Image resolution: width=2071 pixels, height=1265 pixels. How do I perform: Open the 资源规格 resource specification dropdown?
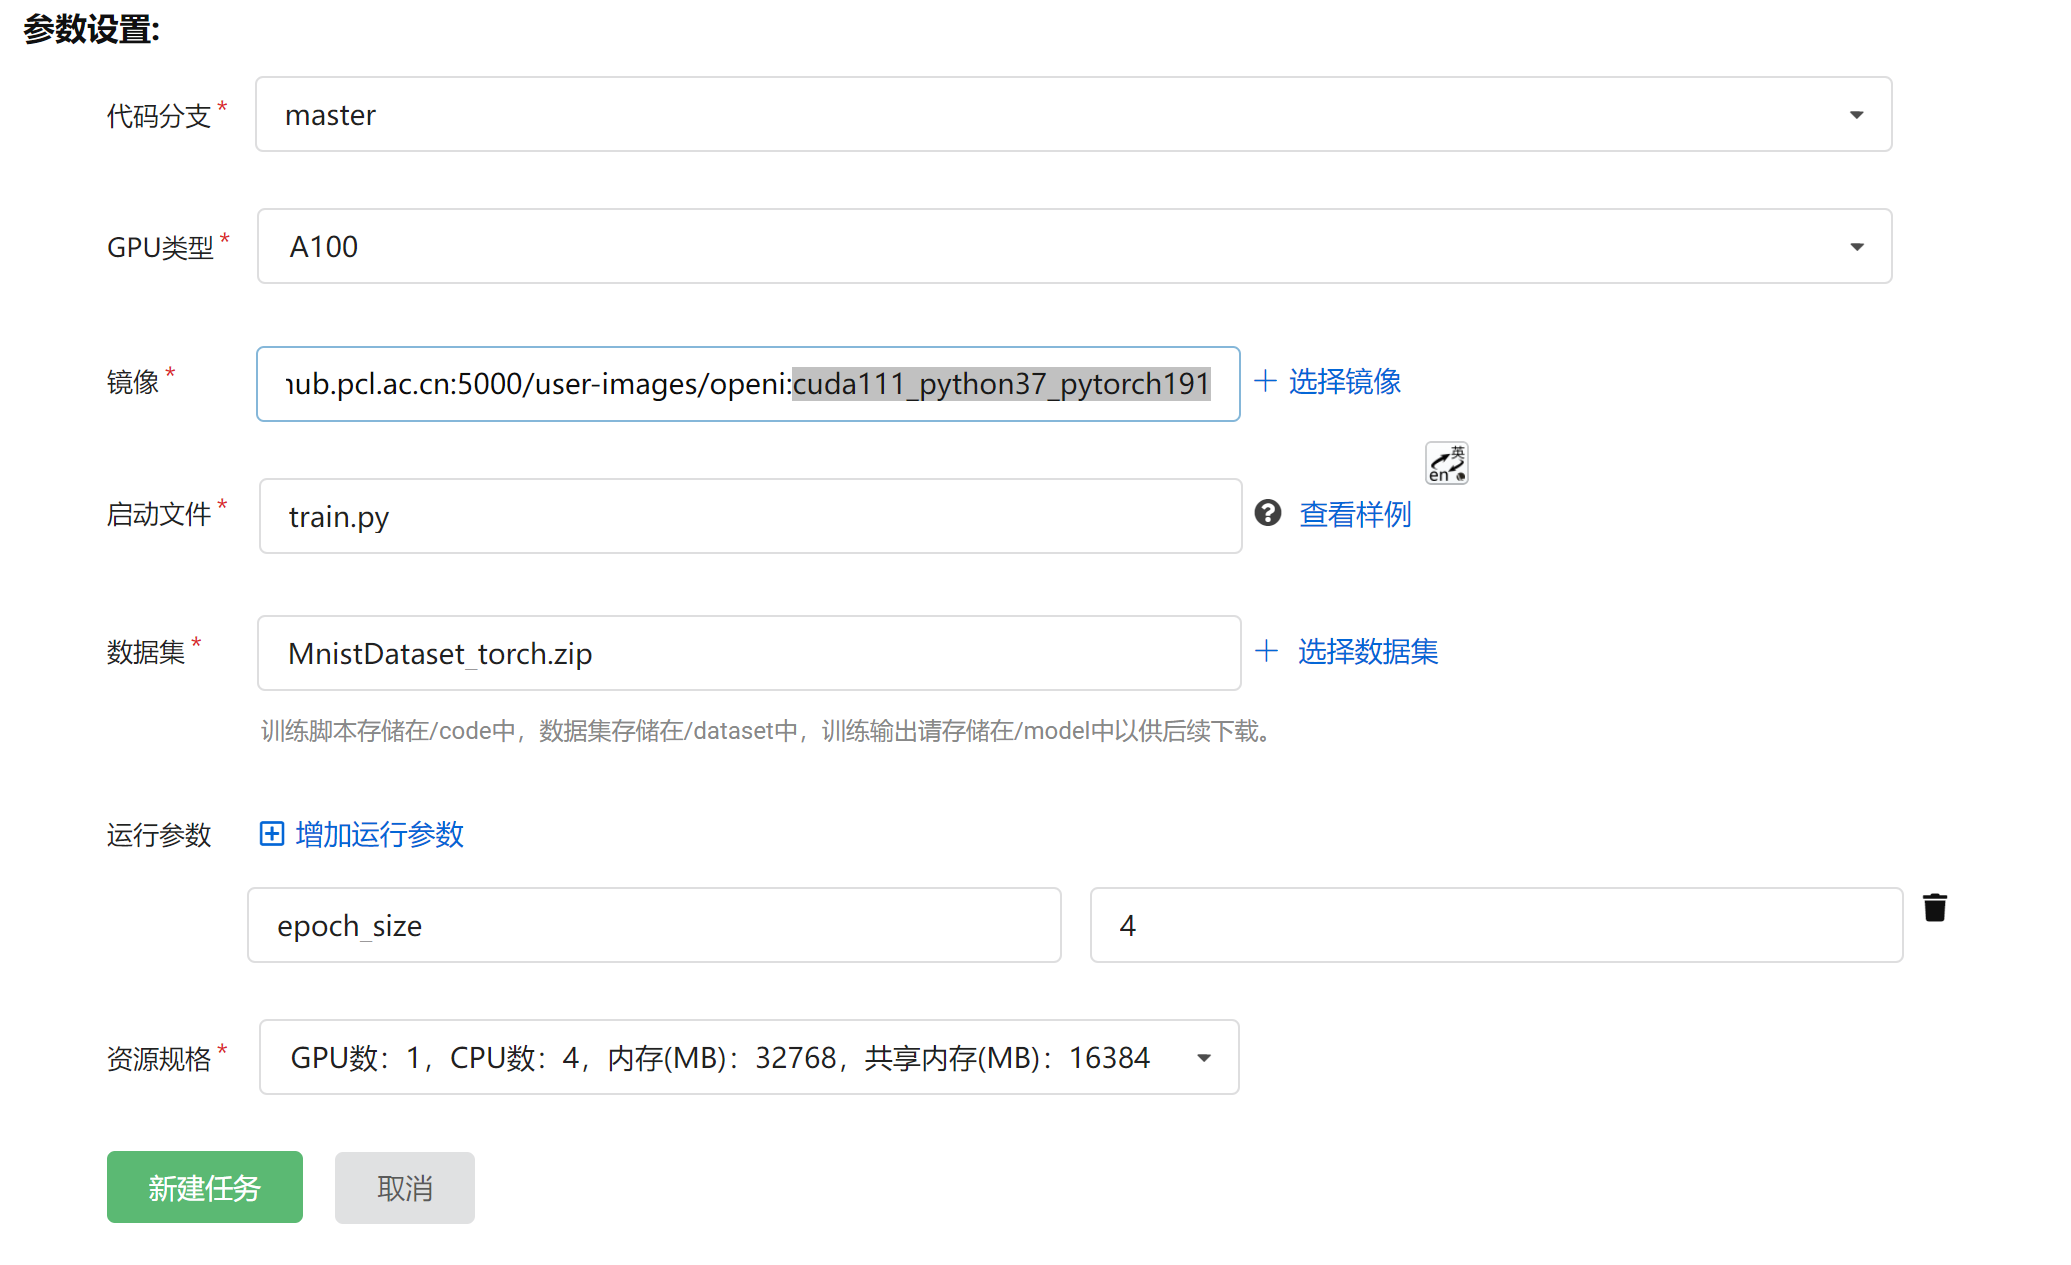(x=748, y=1057)
